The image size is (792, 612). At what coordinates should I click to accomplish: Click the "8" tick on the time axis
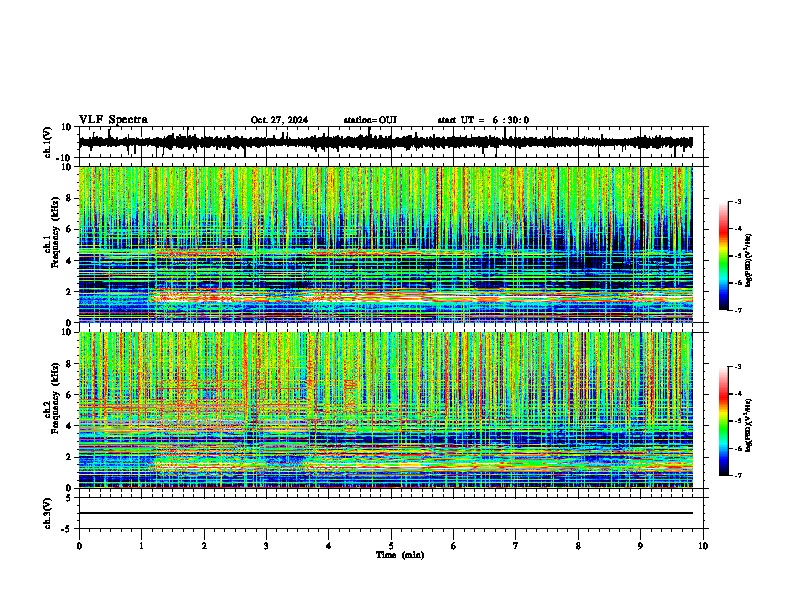578,546
